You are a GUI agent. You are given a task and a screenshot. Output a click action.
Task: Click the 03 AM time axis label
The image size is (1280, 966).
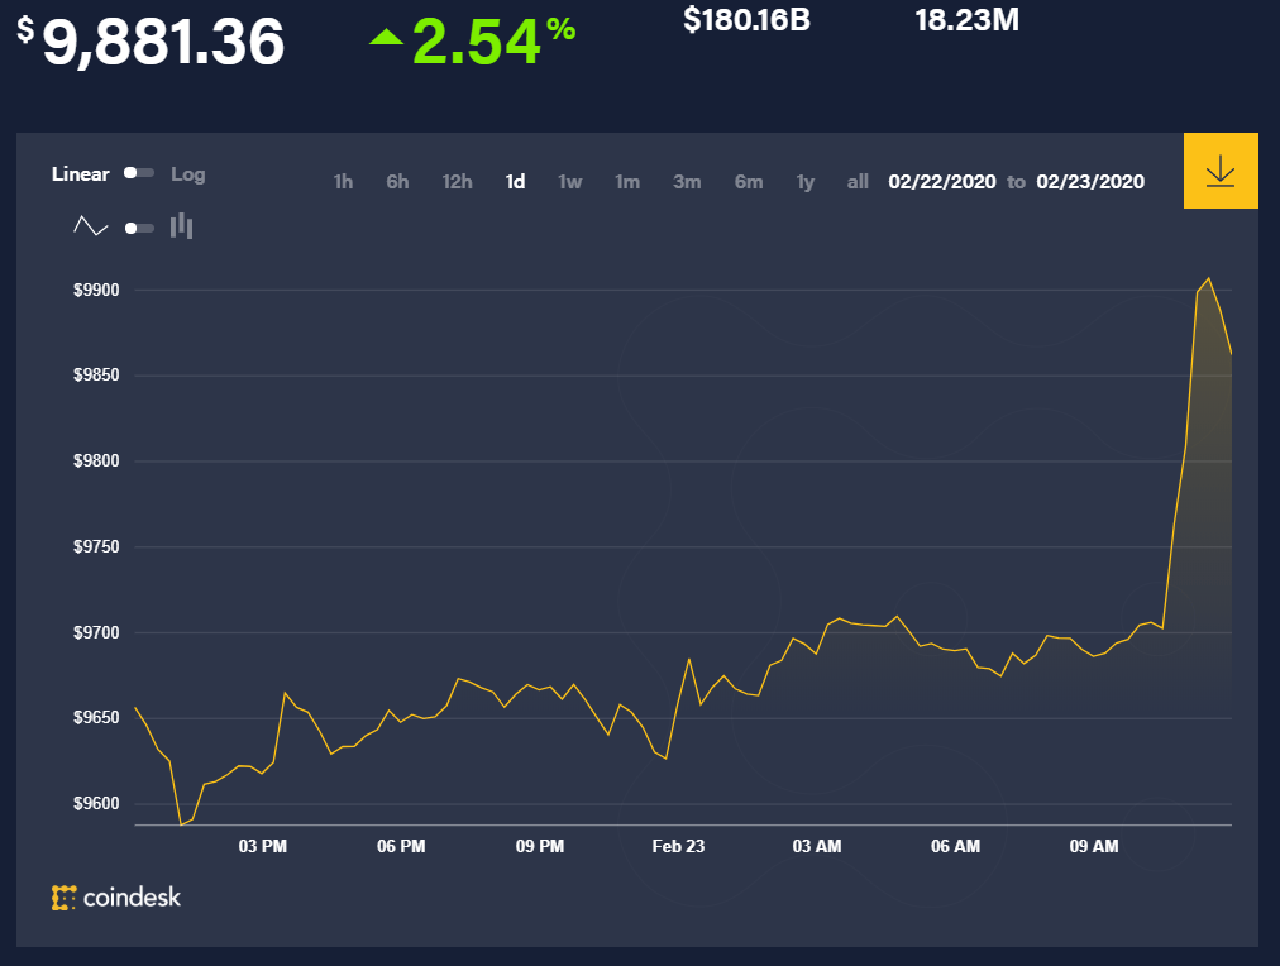click(x=817, y=846)
